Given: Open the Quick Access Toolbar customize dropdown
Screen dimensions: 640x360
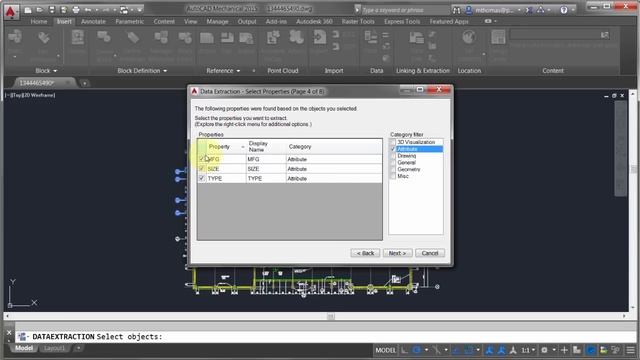Looking at the screenshot, I should tap(140, 10).
